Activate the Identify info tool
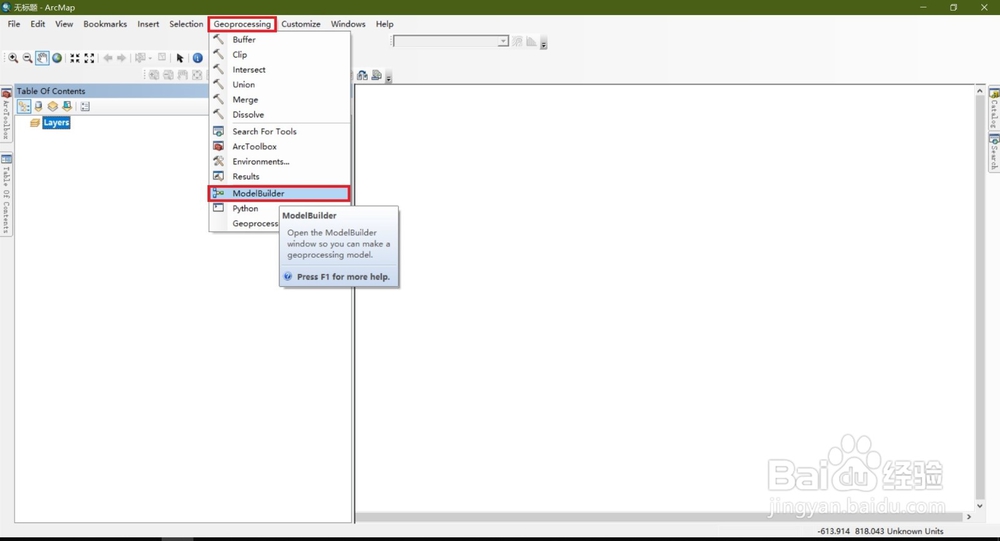The width and height of the screenshot is (1000, 541). pos(198,58)
